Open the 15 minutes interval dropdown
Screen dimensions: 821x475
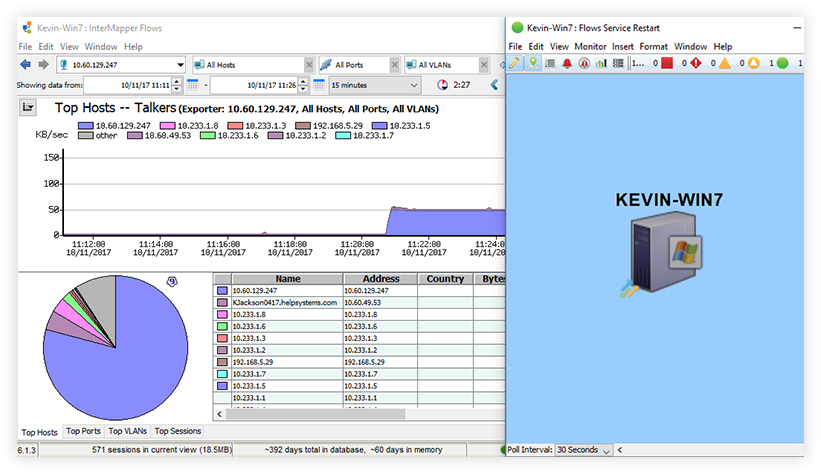374,85
